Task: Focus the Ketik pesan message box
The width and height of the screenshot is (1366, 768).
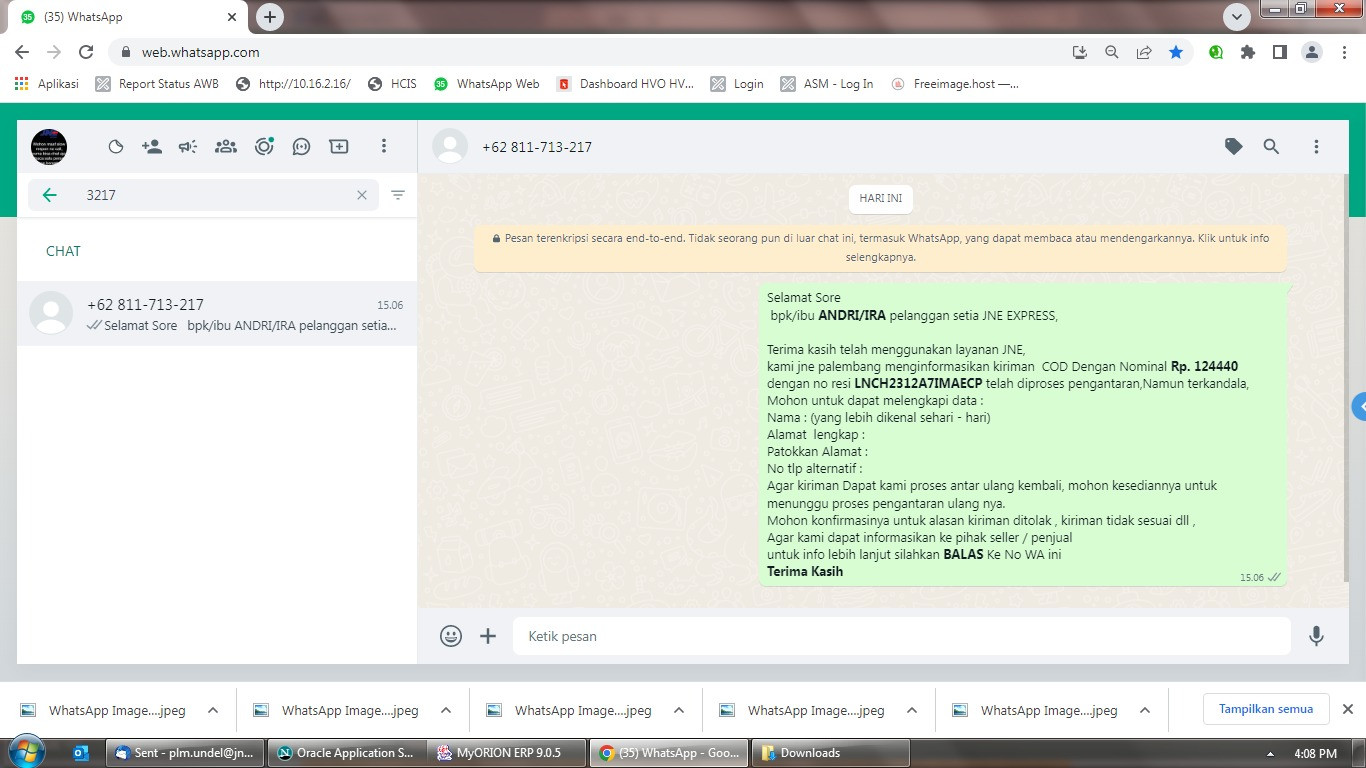Action: point(902,636)
